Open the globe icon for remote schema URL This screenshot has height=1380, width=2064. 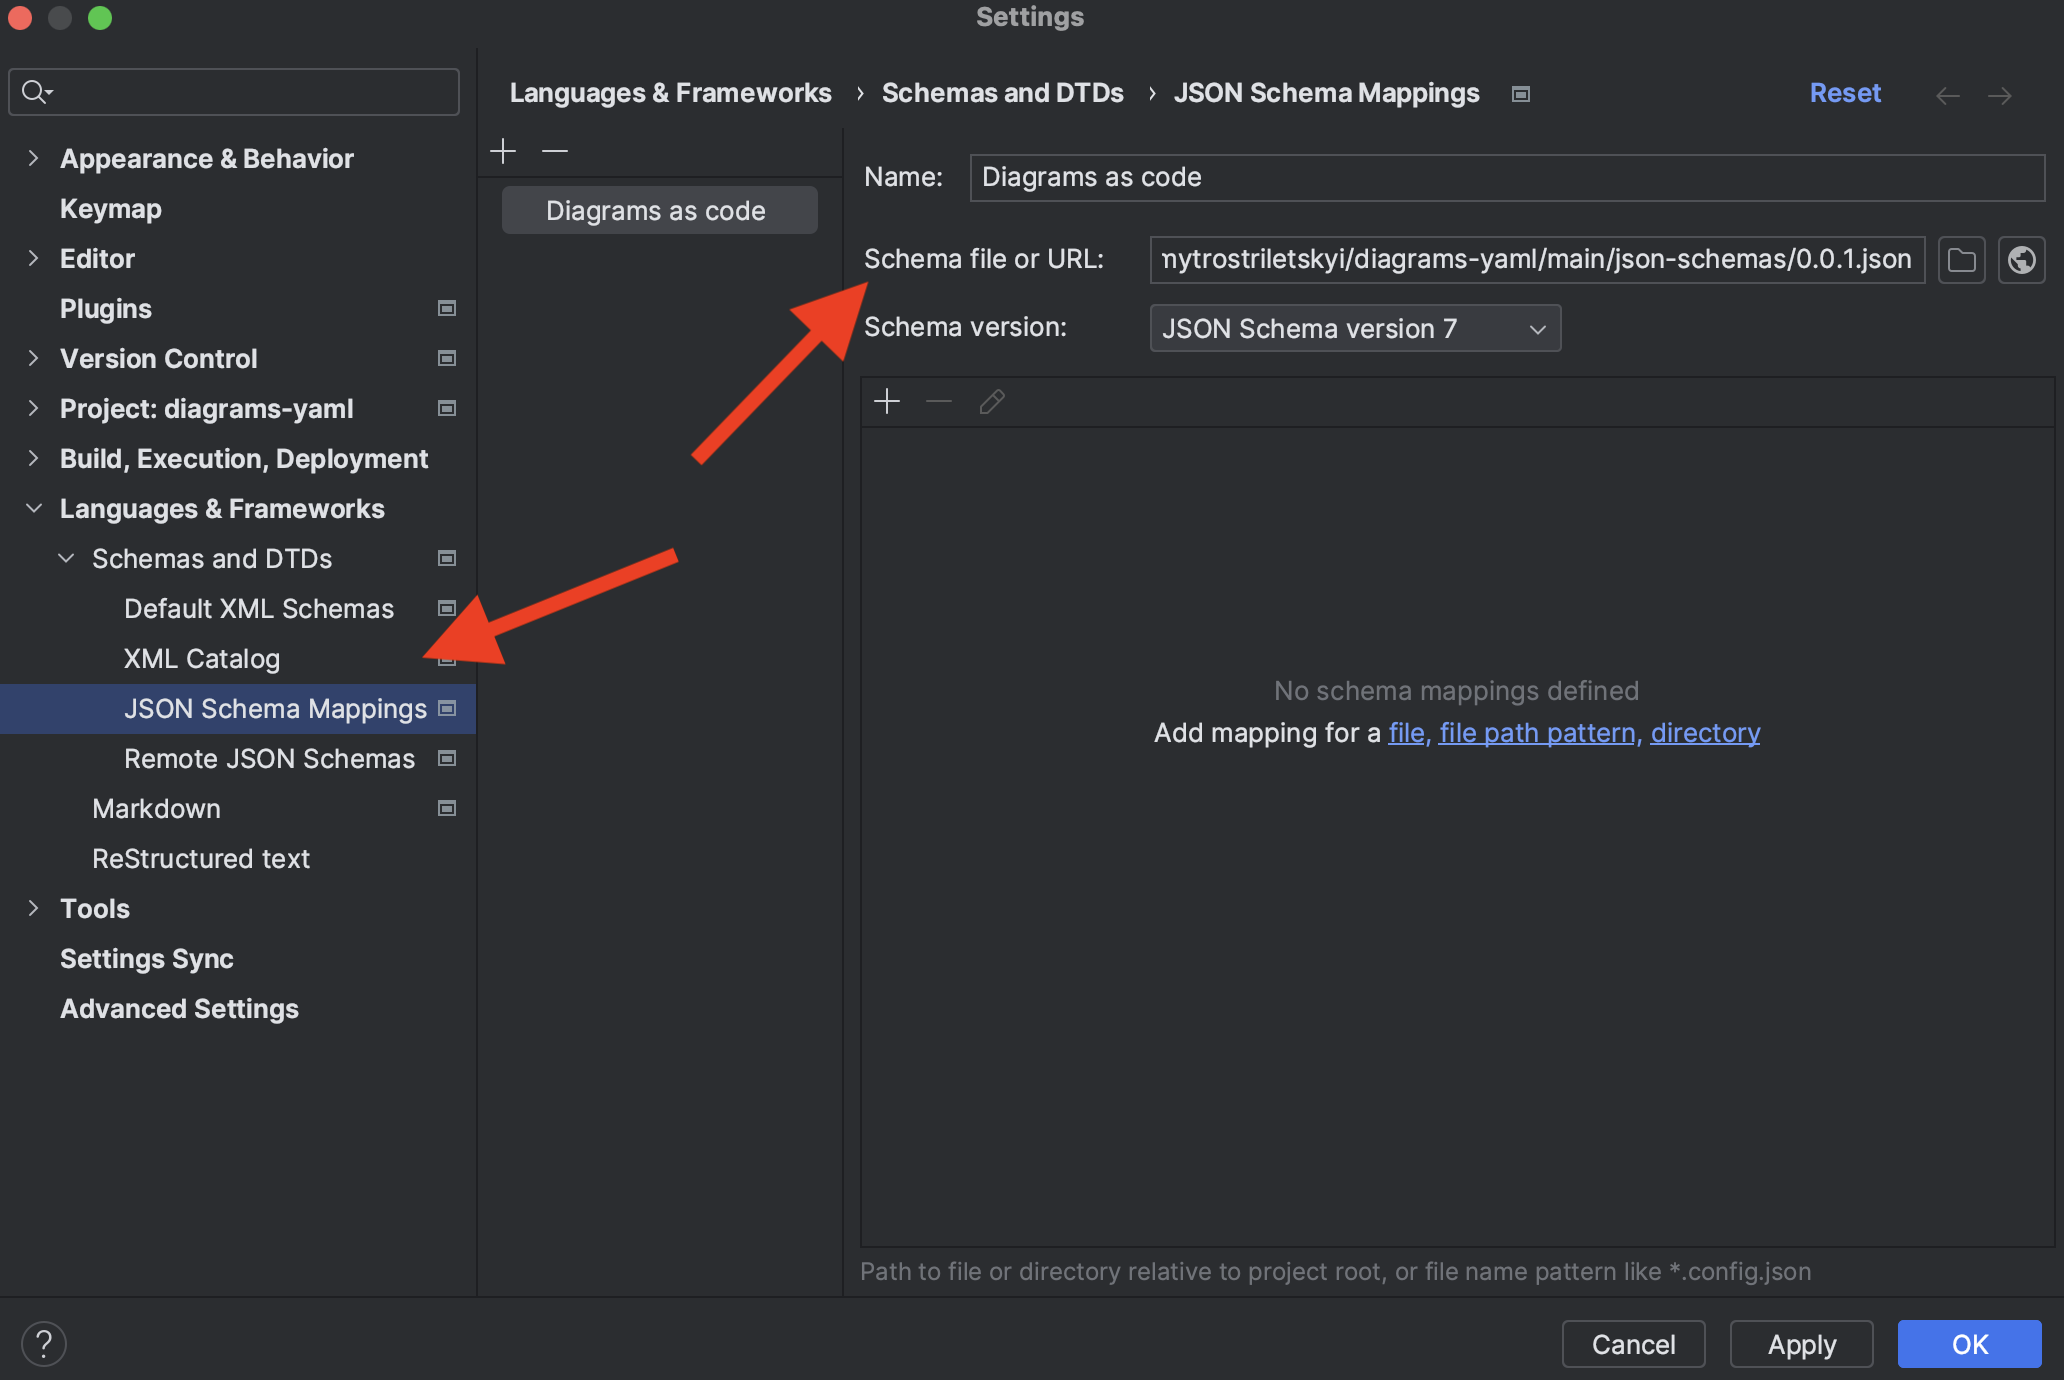(x=2021, y=260)
